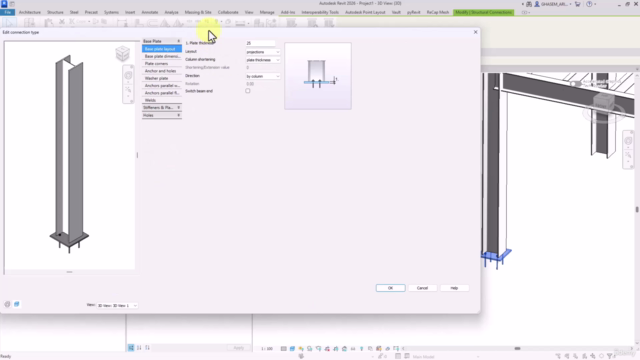This screenshot has height=360, width=640.
Task: Click the vertical scrollbar thumb of main view
Action: [x=637, y=210]
